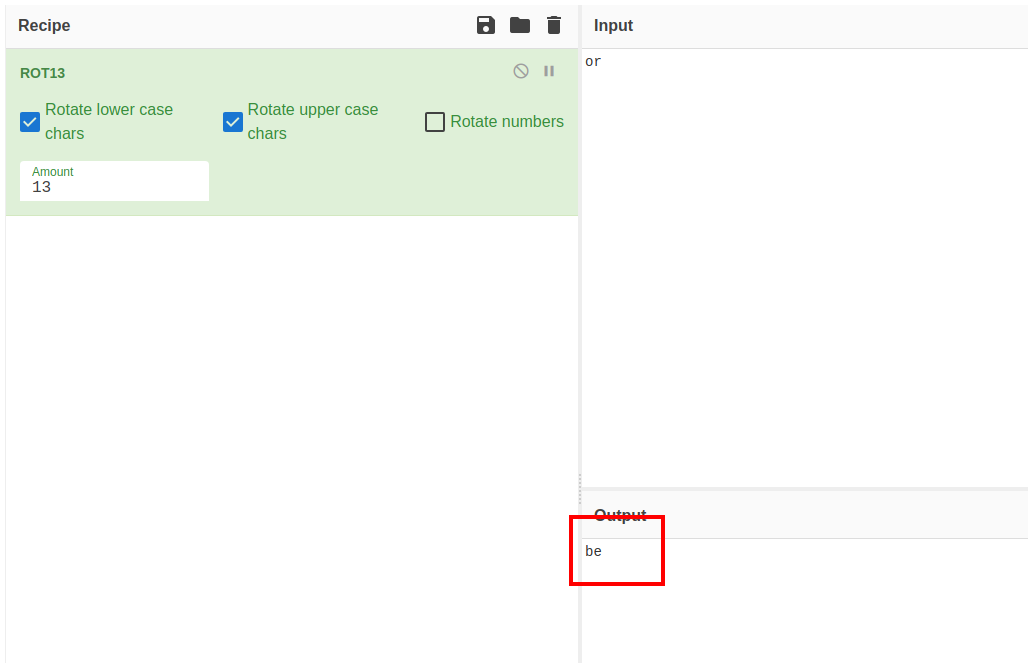Image resolution: width=1033 pixels, height=668 pixels.
Task: Disable the ROT13 operation via circle-slash icon
Action: coord(521,71)
